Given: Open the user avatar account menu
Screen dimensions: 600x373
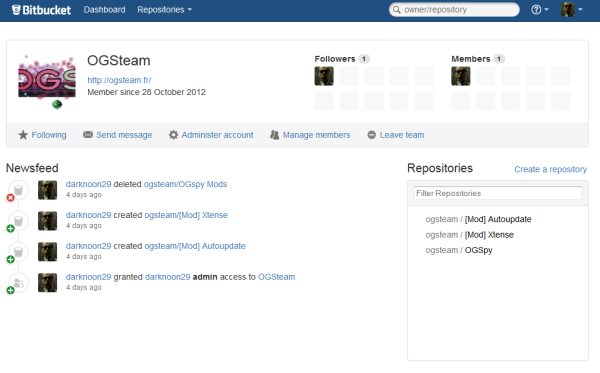Looking at the screenshot, I should (572, 9).
